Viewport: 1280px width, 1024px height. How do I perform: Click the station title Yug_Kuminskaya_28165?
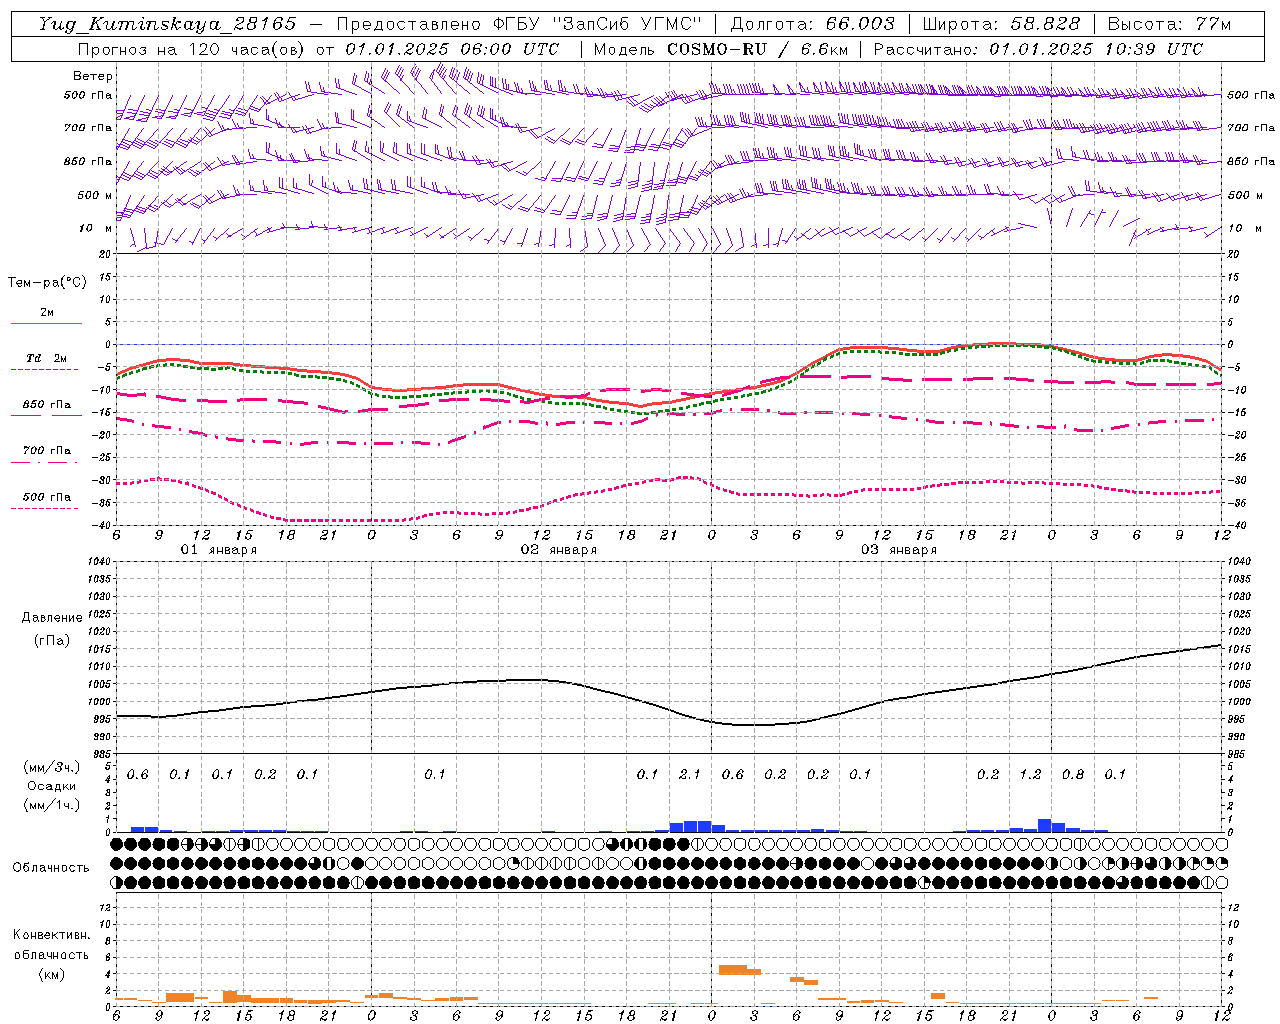pos(167,24)
